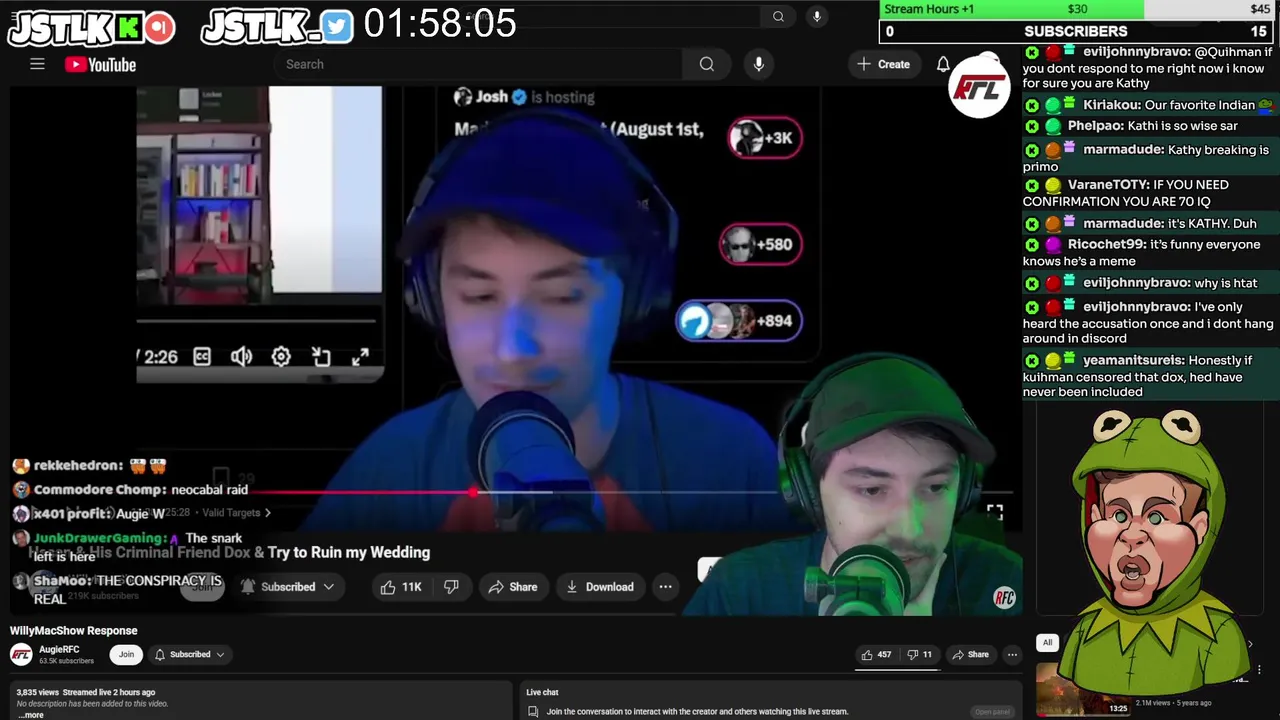Click the live chat replay icon
This screenshot has height=720, width=1280.
pyautogui.click(x=533, y=712)
